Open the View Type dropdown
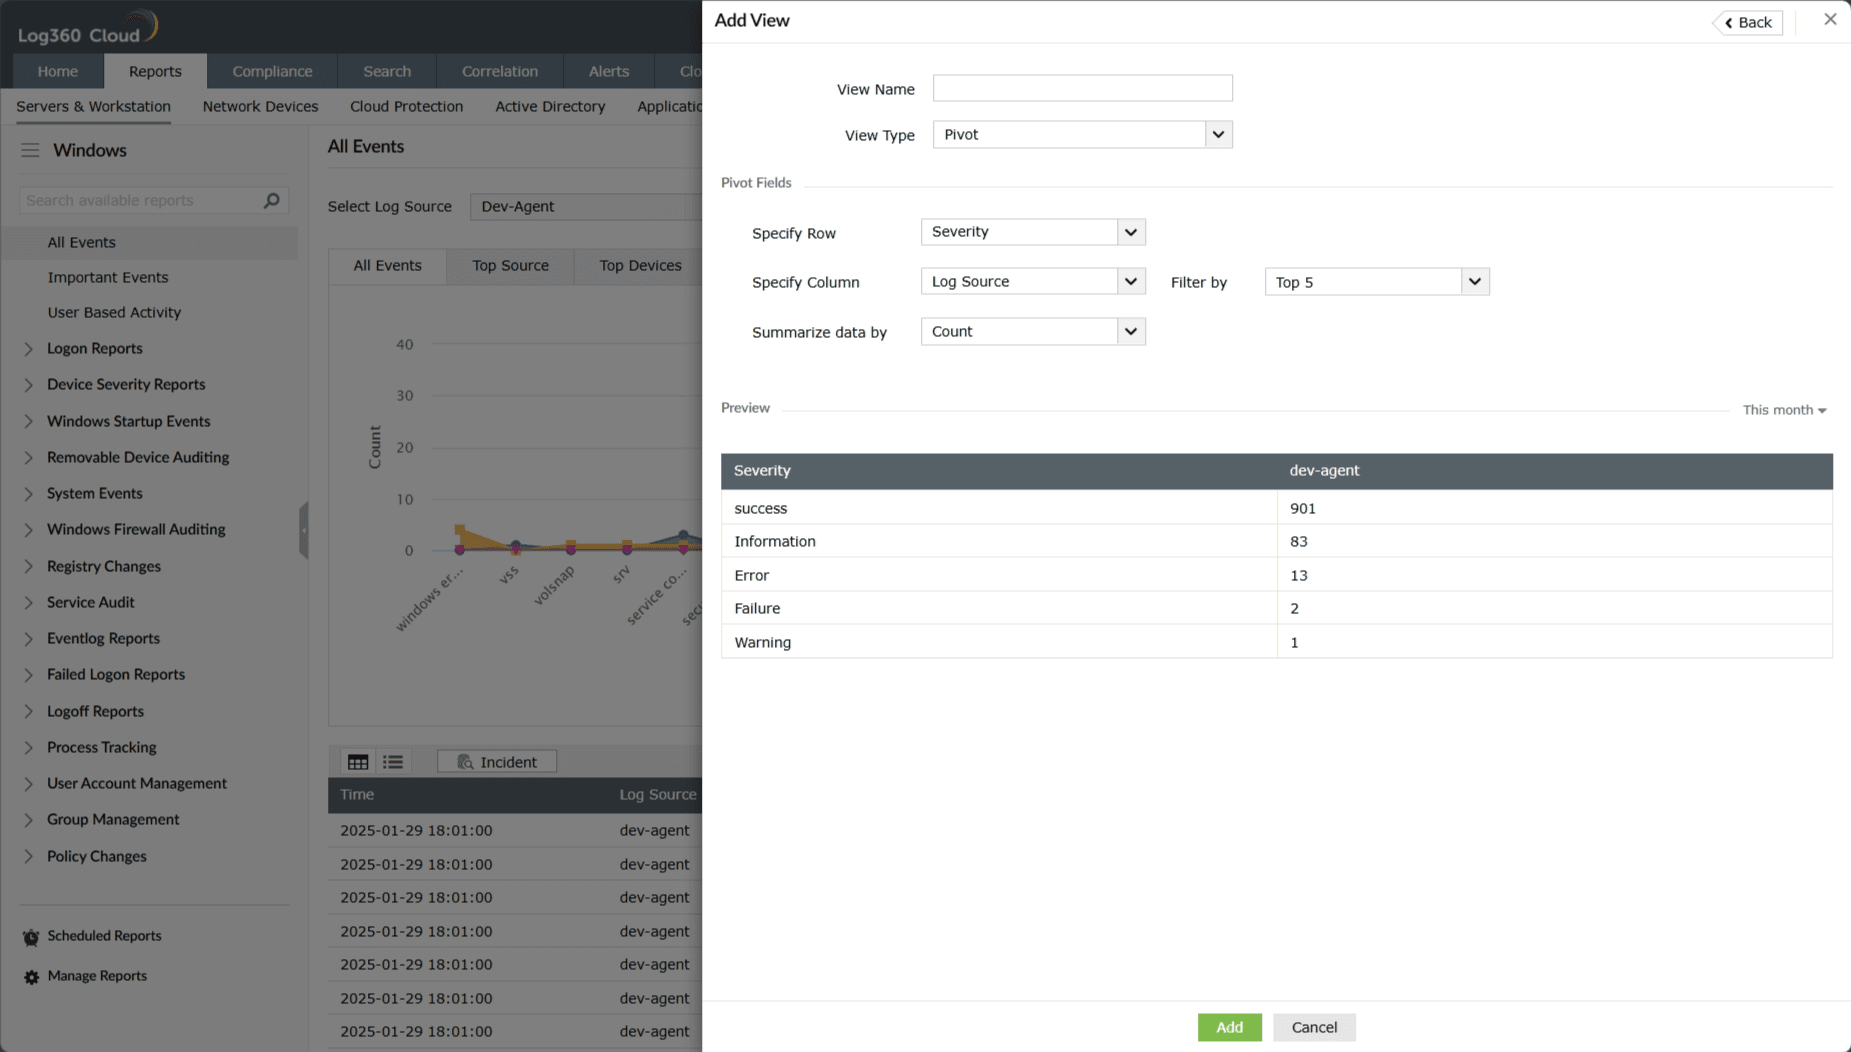This screenshot has height=1052, width=1851. 1218,134
